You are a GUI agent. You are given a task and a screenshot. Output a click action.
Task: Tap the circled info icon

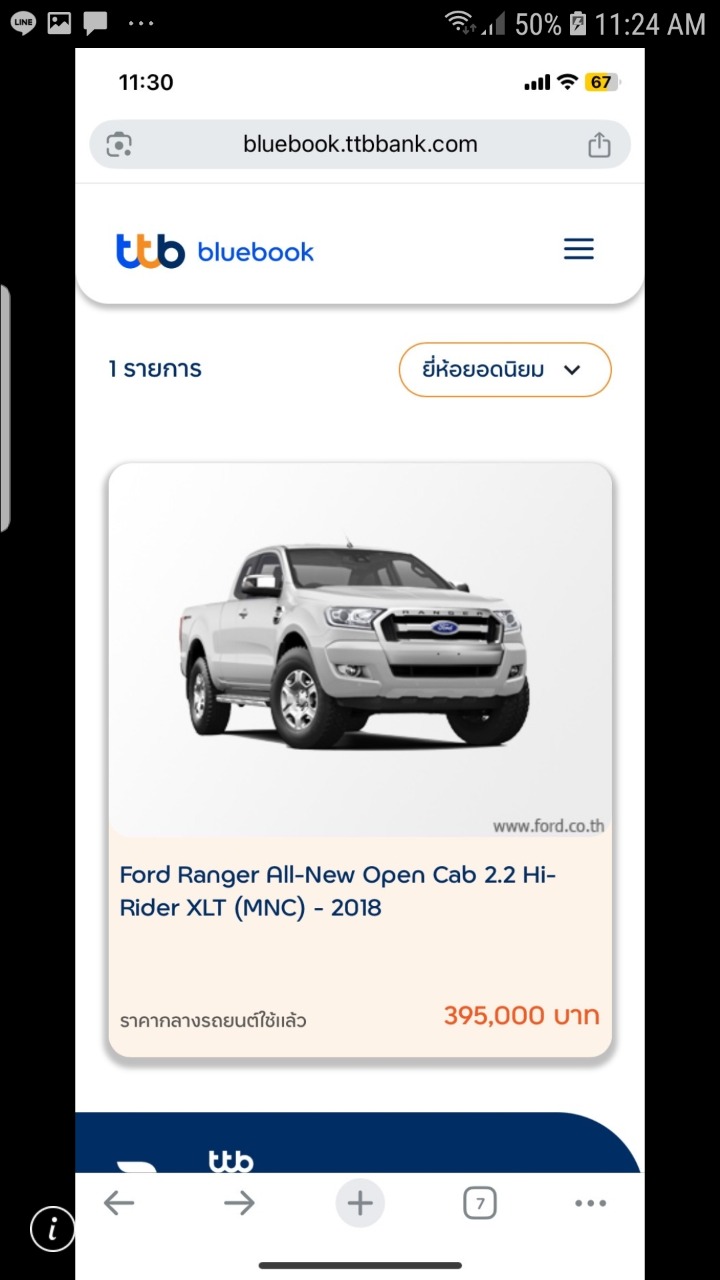tap(51, 1228)
